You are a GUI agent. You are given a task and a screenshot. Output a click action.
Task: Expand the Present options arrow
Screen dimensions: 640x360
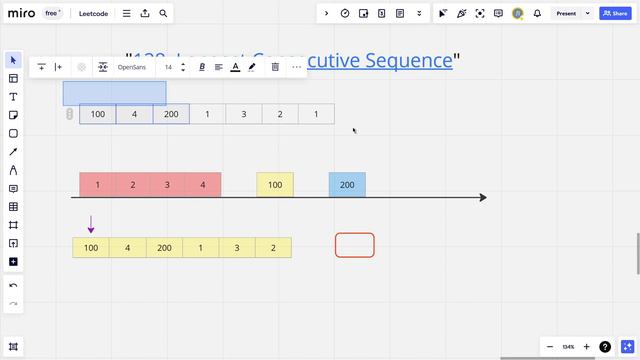coord(587,13)
